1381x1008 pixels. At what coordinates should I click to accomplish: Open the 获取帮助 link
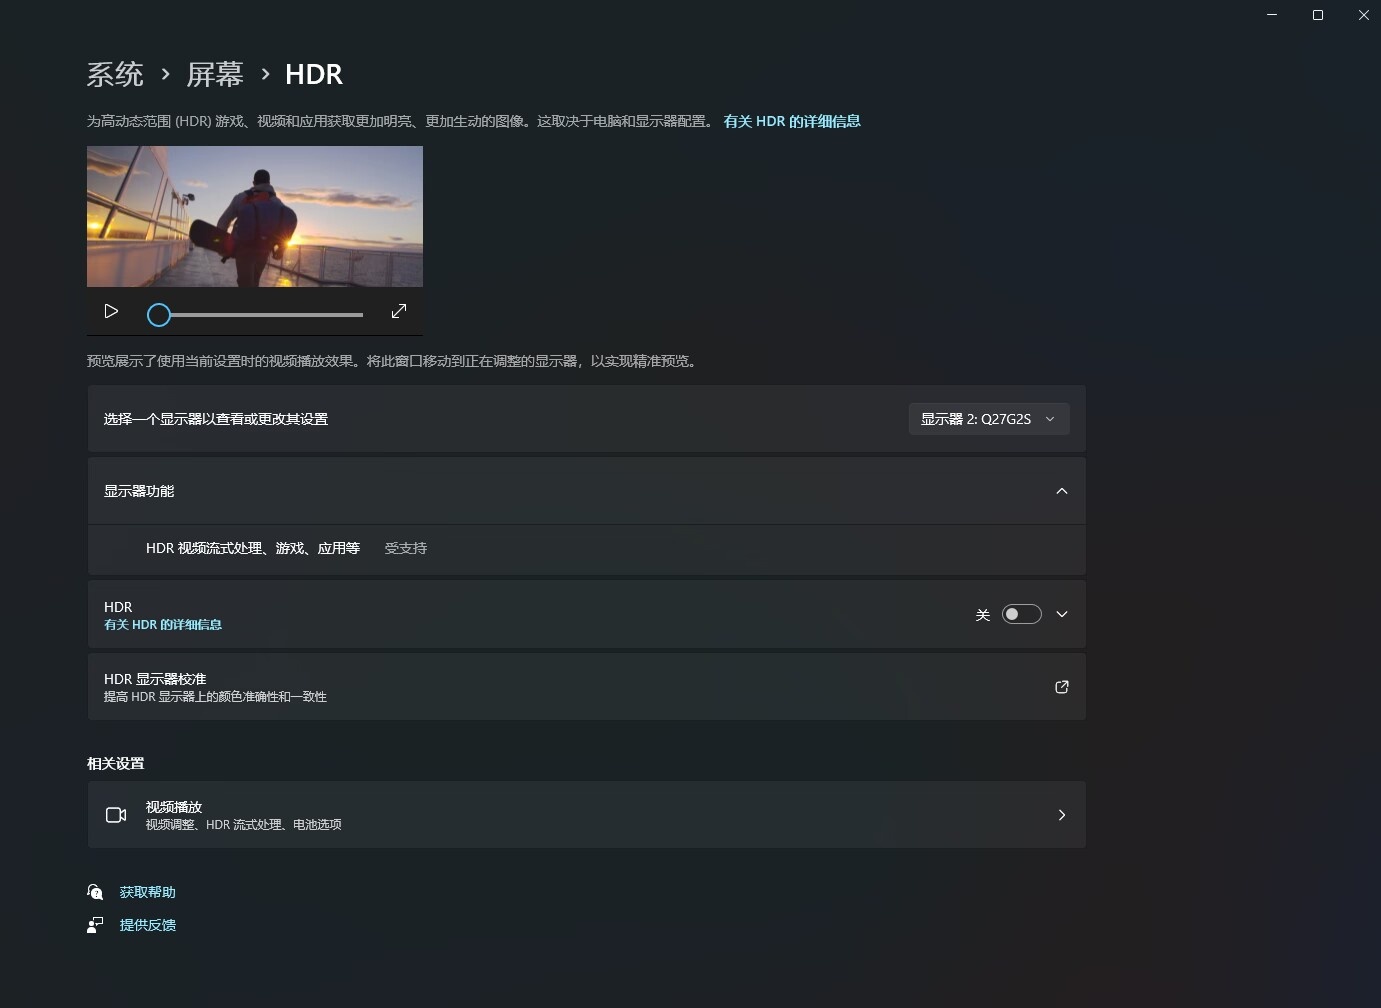tap(148, 892)
